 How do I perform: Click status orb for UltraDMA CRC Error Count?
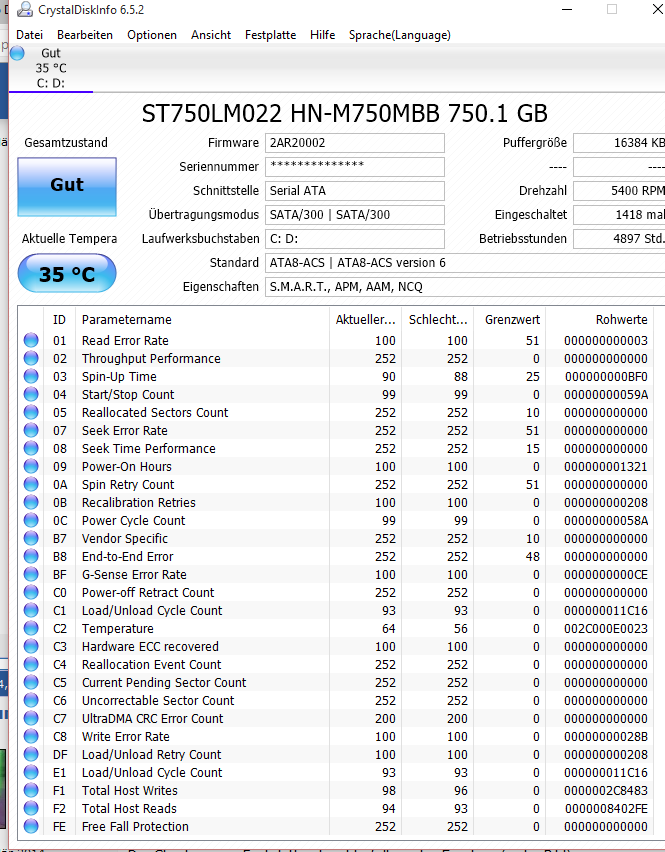pyautogui.click(x=31, y=718)
